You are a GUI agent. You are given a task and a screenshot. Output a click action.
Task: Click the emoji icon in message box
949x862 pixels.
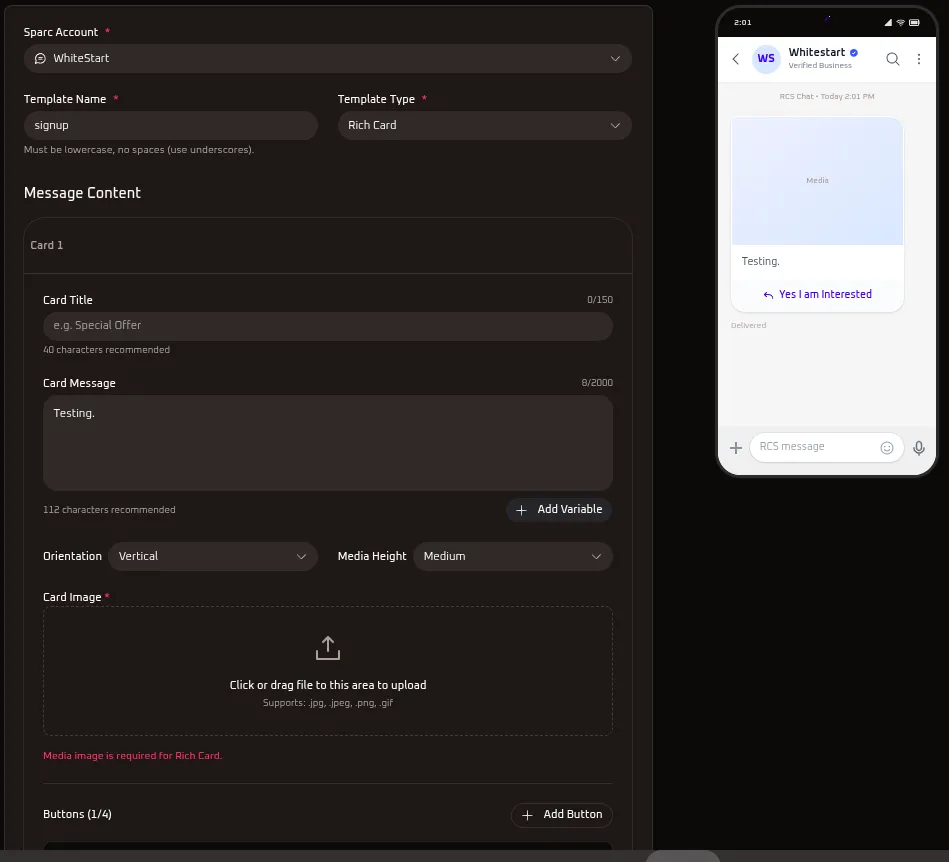tap(887, 448)
